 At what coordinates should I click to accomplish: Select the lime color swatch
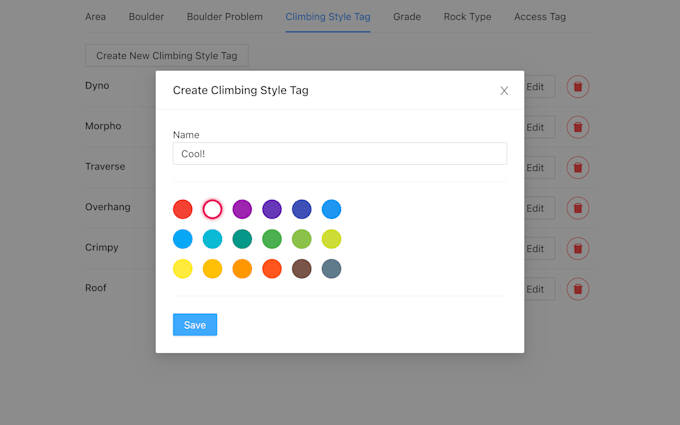331,239
